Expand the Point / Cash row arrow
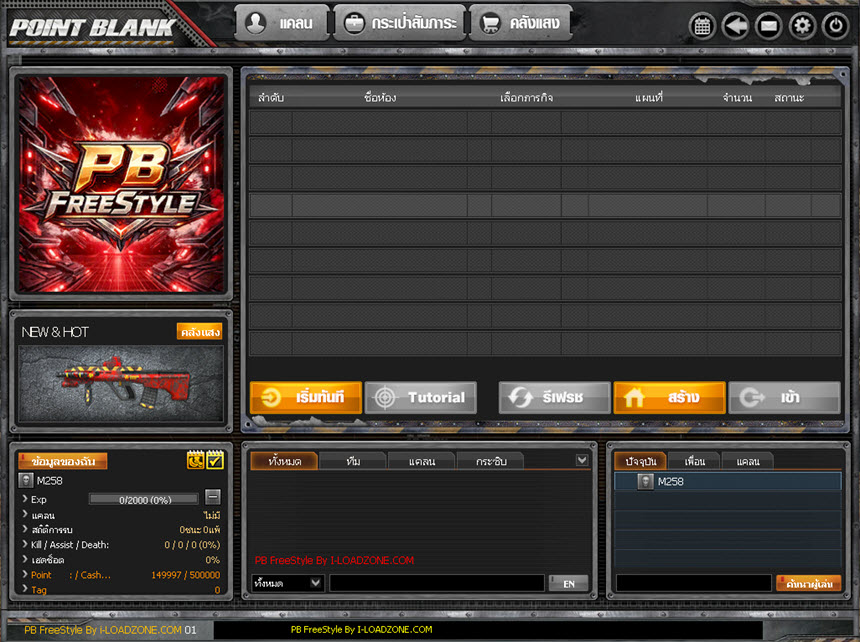The image size is (860, 642). pos(25,574)
